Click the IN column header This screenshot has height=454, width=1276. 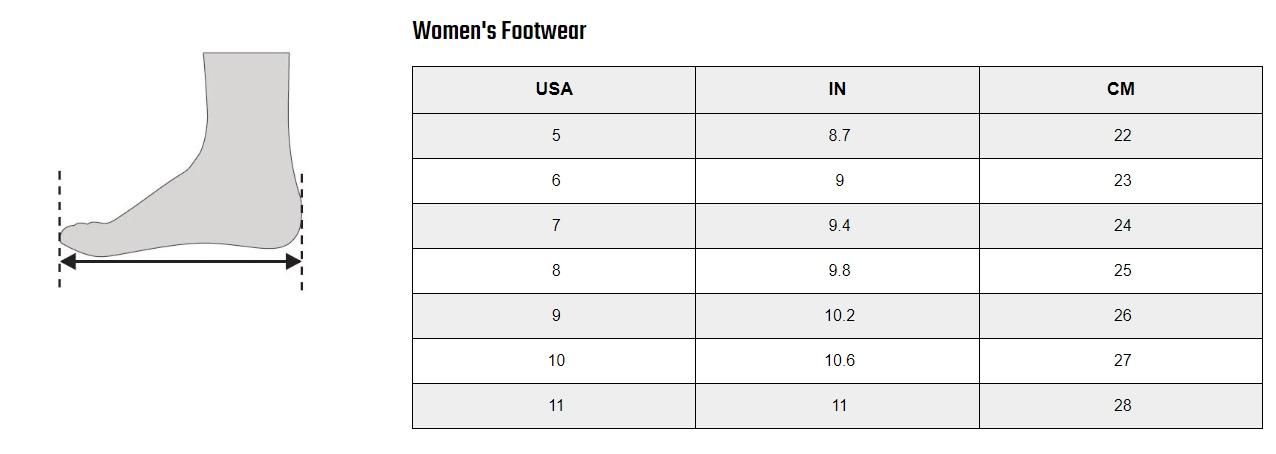pos(837,90)
